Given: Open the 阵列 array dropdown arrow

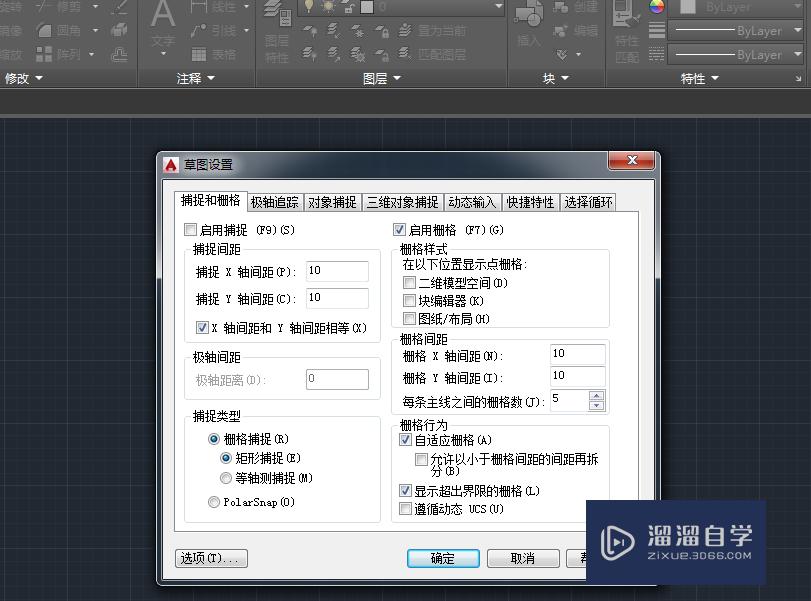Looking at the screenshot, I should [92, 54].
